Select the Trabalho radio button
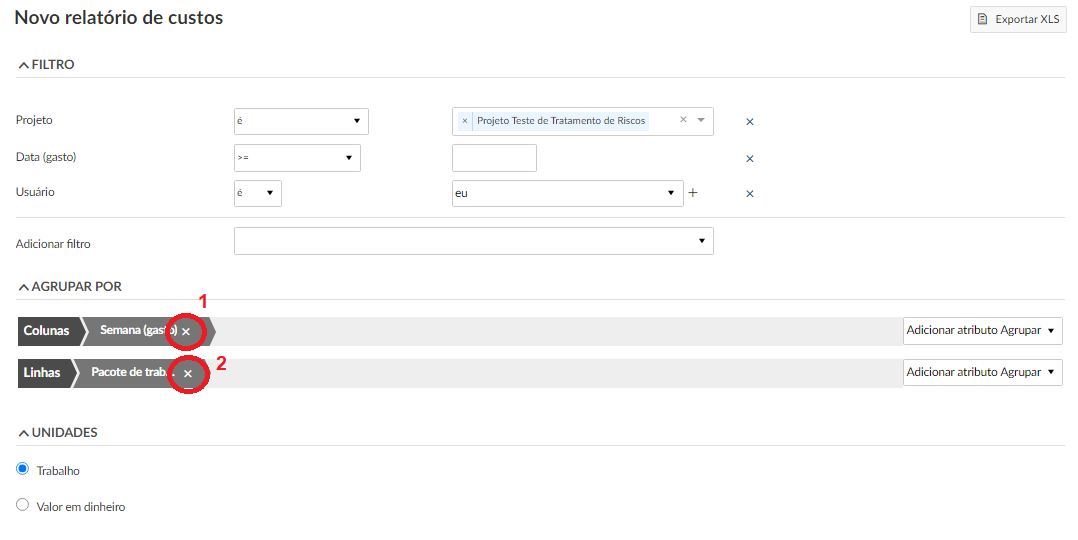 tap(23, 469)
